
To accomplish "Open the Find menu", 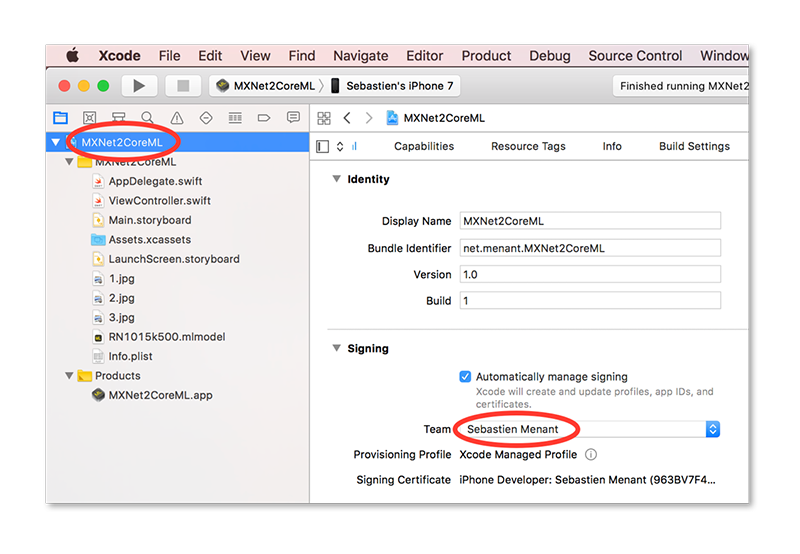I will tap(302, 56).
